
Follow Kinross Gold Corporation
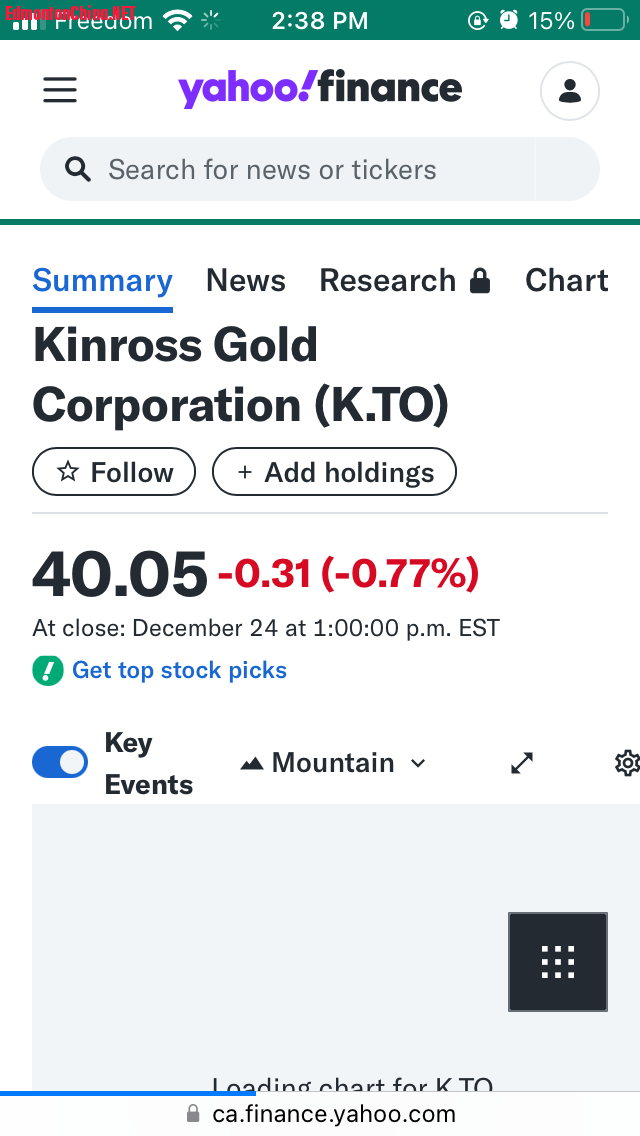point(114,472)
